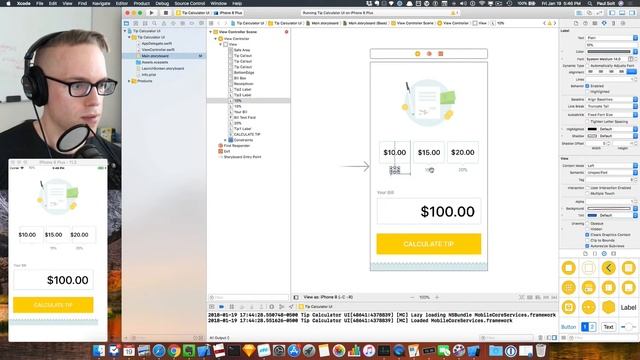Viewport: 640px width, 360px height.
Task: Toggle Automatically Adjusts Font checkbox
Action: tap(587, 66)
